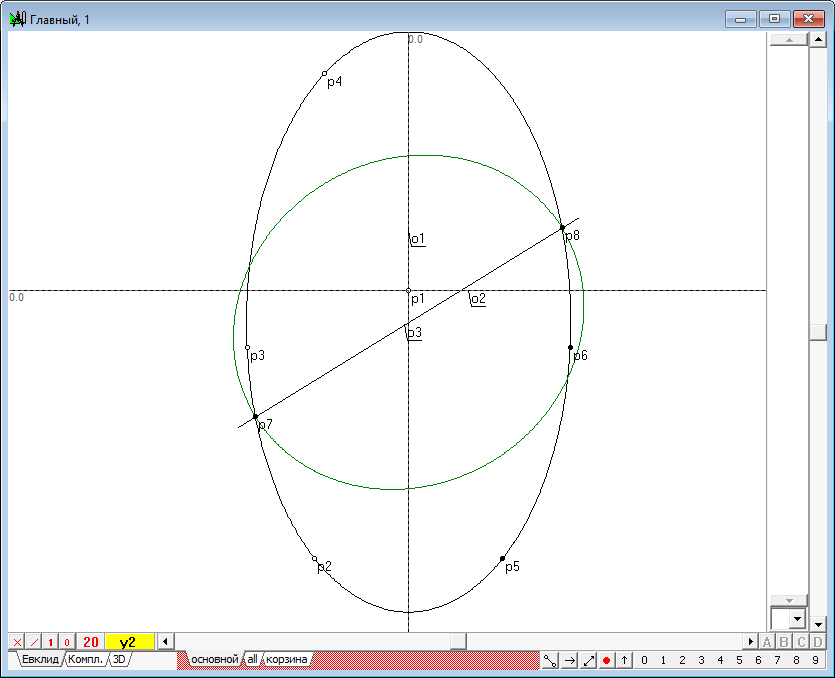Maximize the Главный window
Viewport: 835px width, 678px height.
(774, 19)
